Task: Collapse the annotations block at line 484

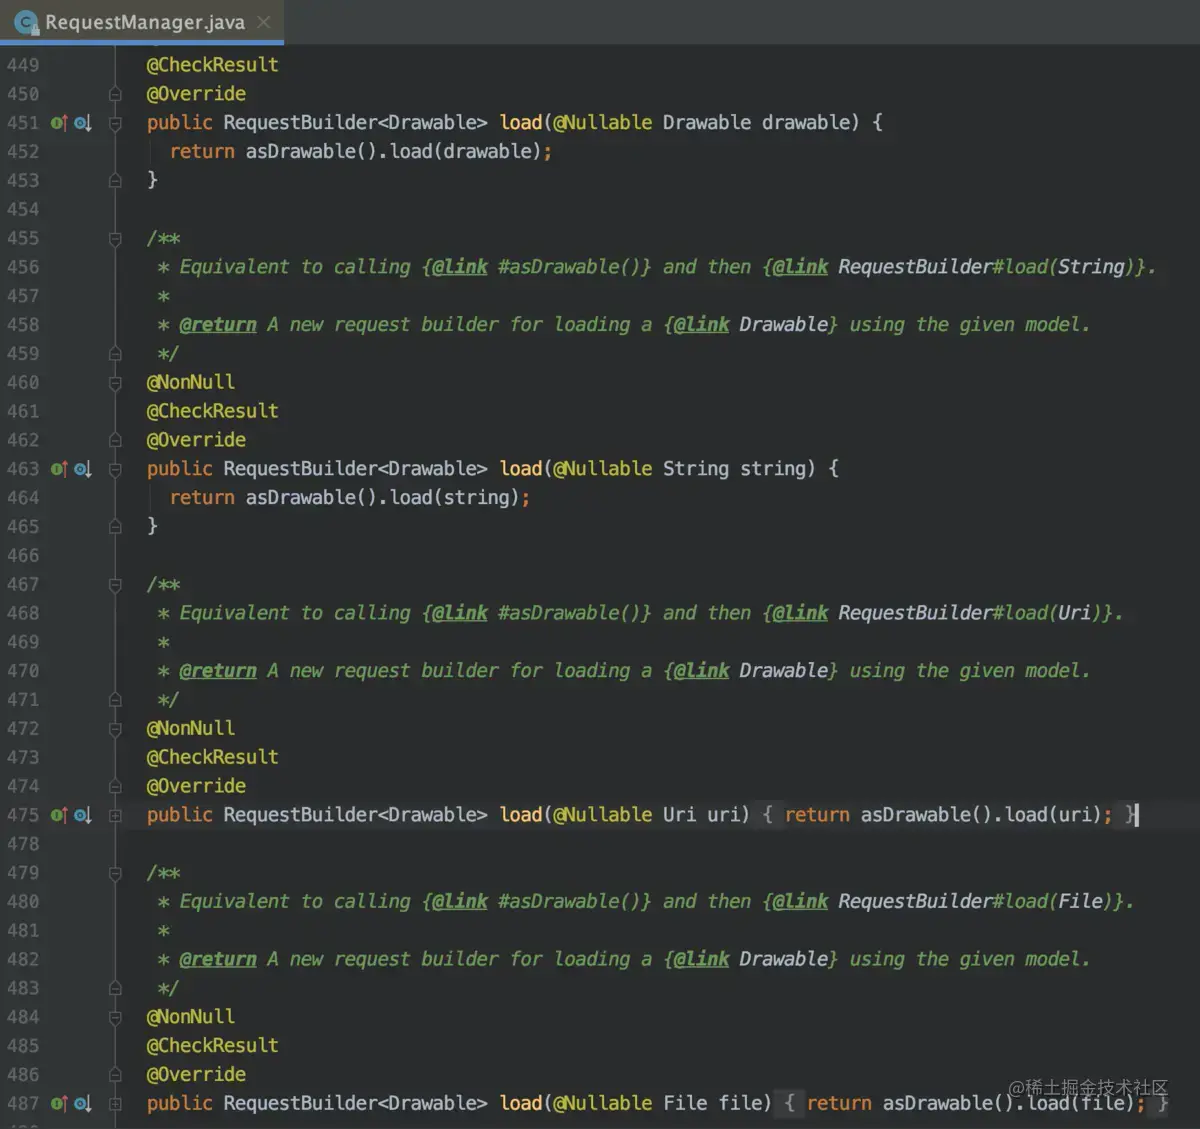Action: click(115, 1017)
